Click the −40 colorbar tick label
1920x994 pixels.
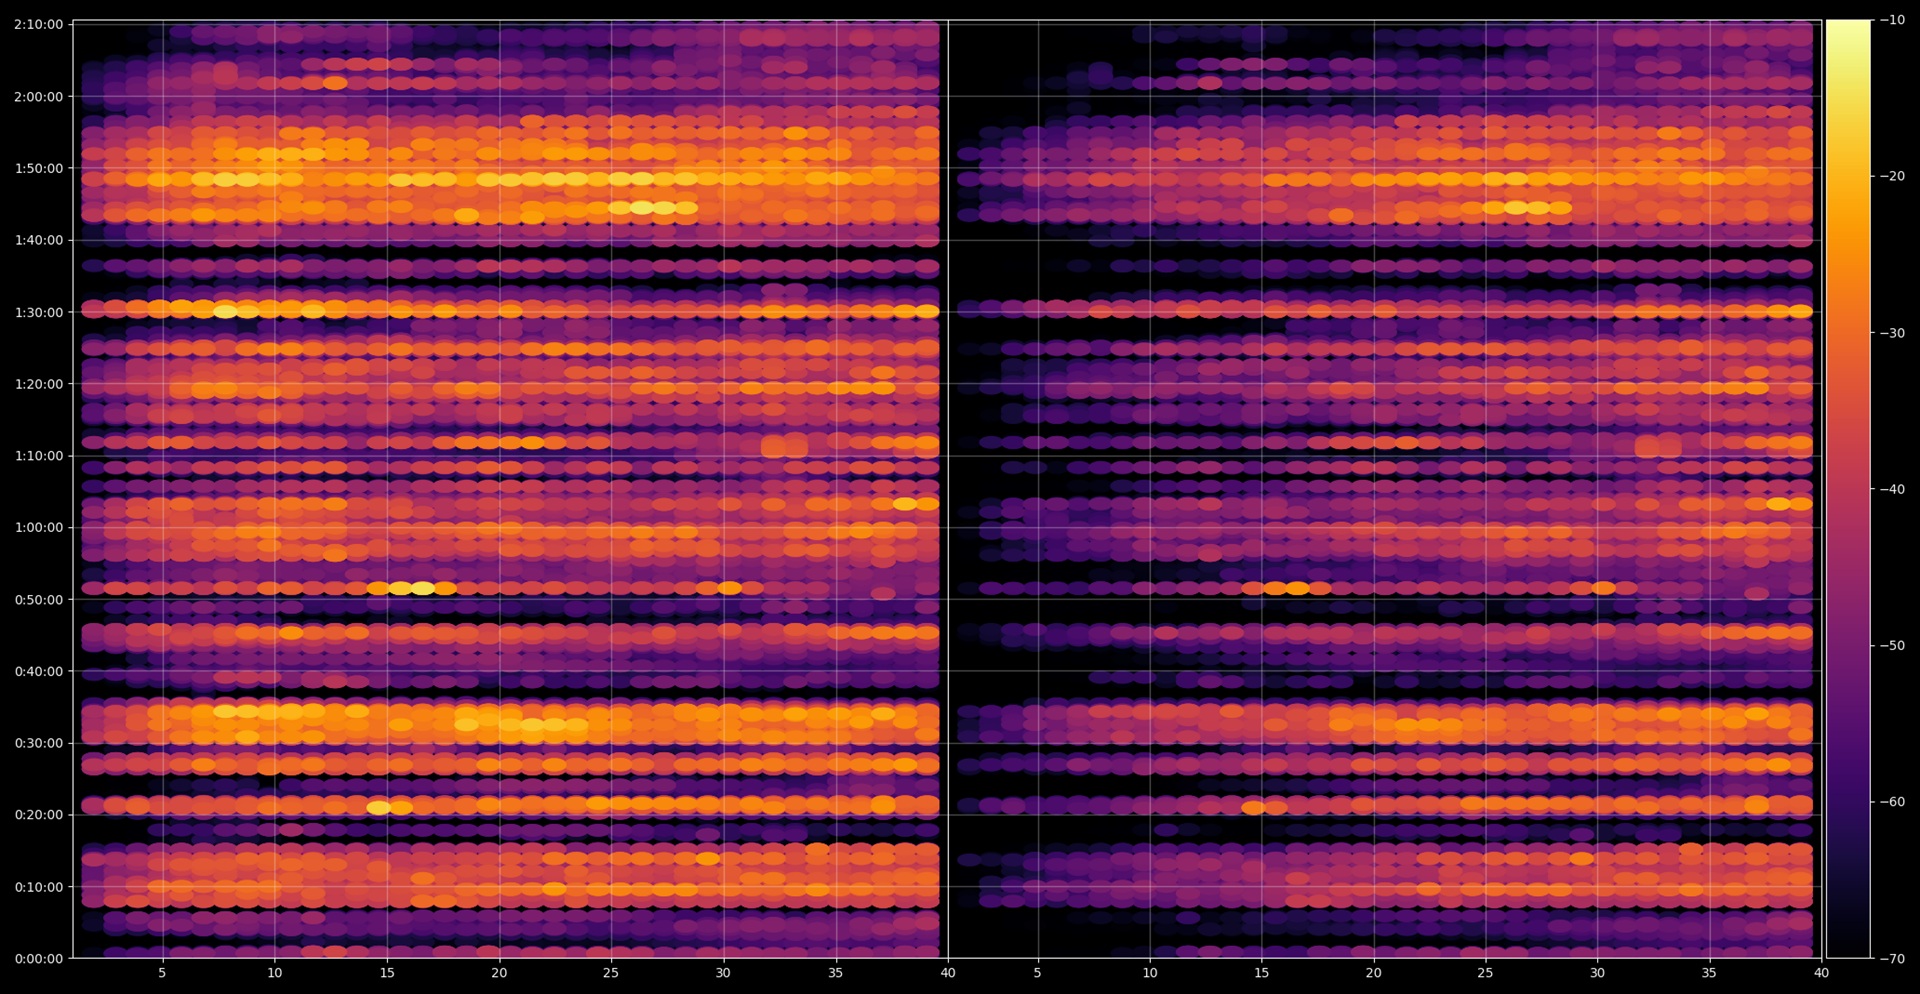(x=1892, y=489)
